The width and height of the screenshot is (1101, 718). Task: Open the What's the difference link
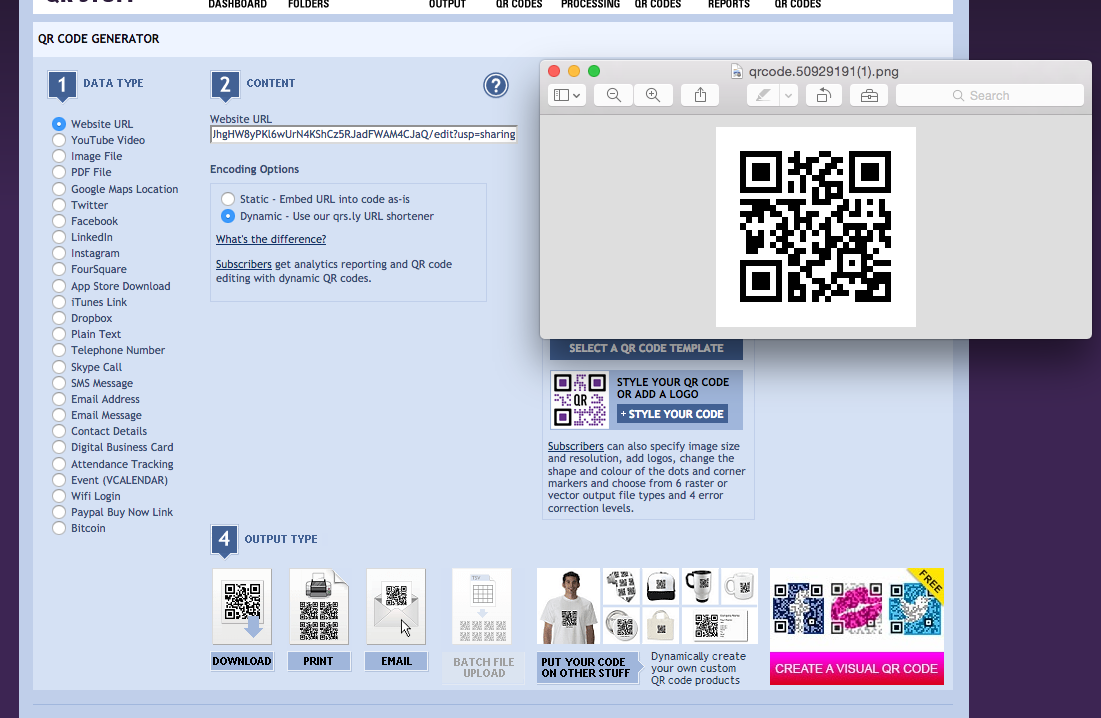tap(270, 239)
